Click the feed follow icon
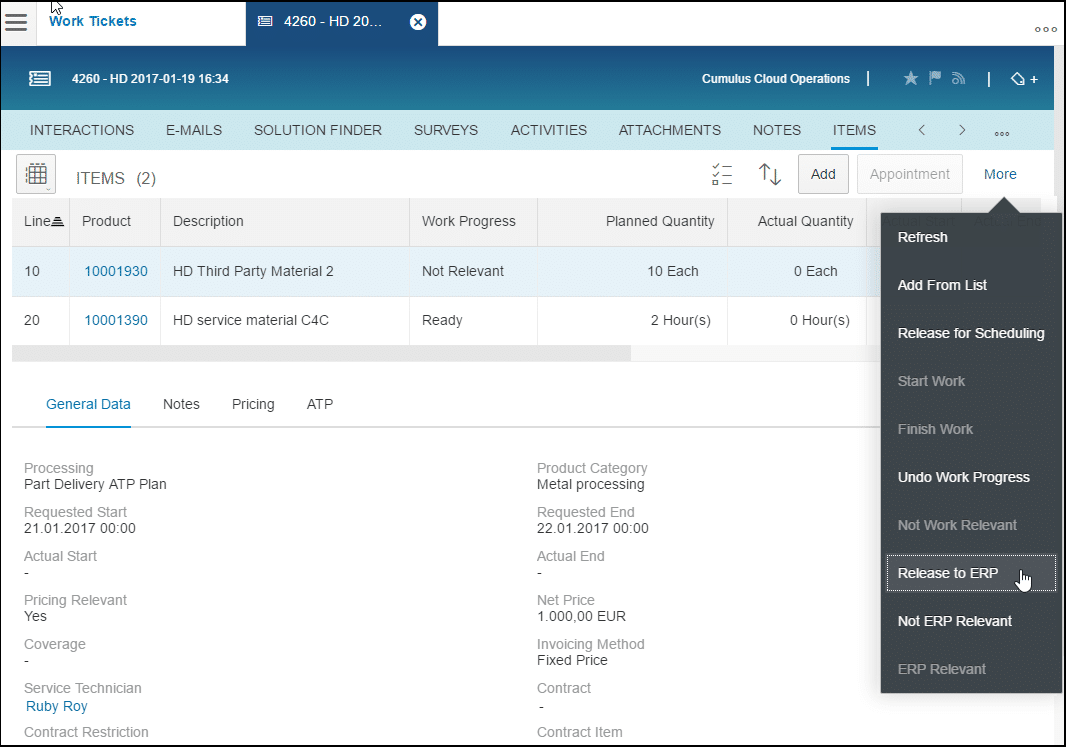 pos(958,78)
